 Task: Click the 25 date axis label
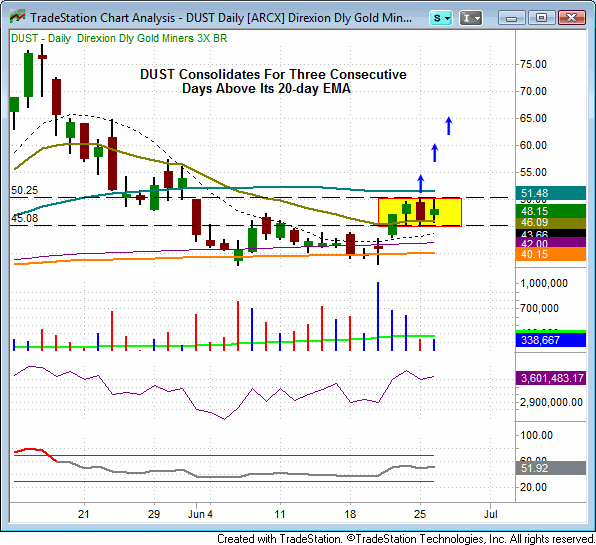420,514
